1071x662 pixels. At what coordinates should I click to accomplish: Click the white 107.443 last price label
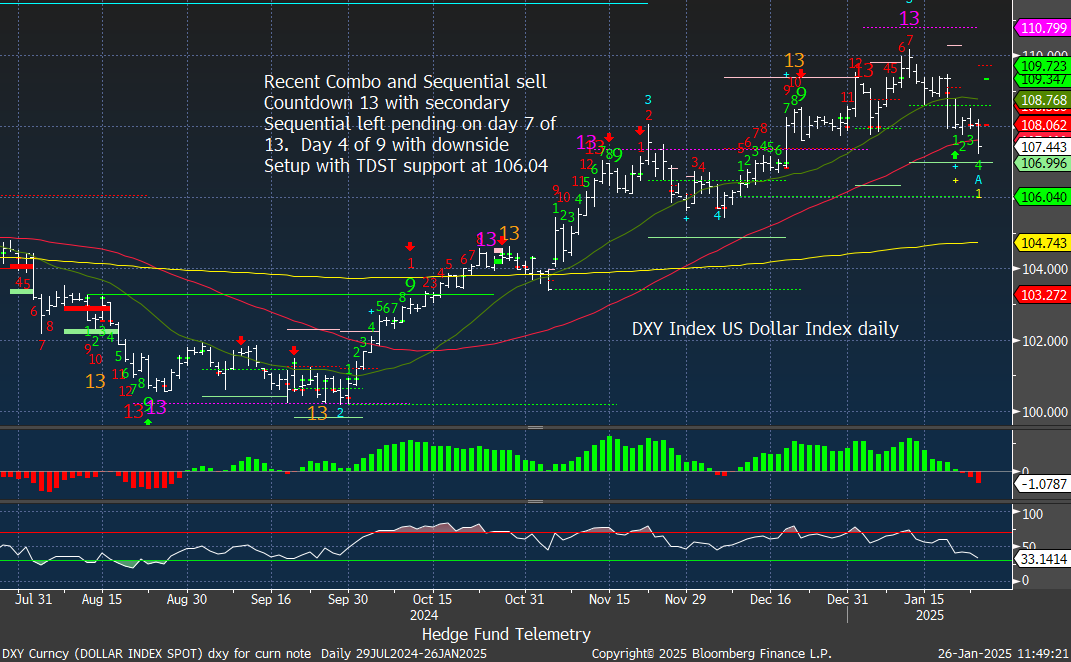point(1042,147)
